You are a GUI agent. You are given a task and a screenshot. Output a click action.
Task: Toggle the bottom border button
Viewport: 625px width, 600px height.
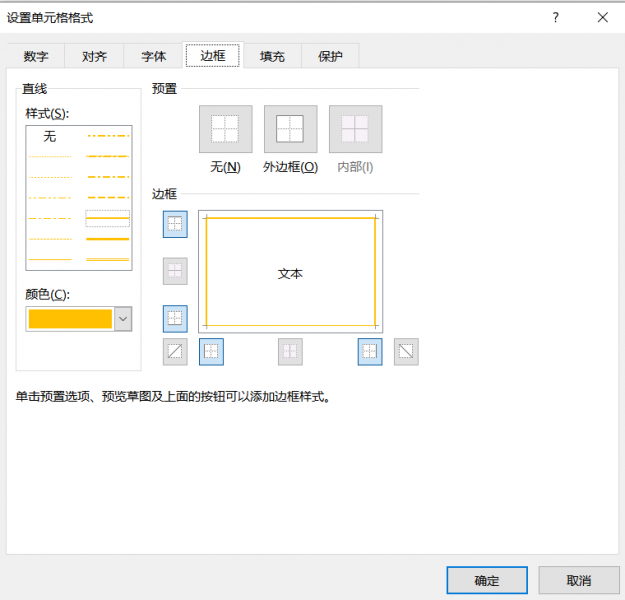pos(175,319)
